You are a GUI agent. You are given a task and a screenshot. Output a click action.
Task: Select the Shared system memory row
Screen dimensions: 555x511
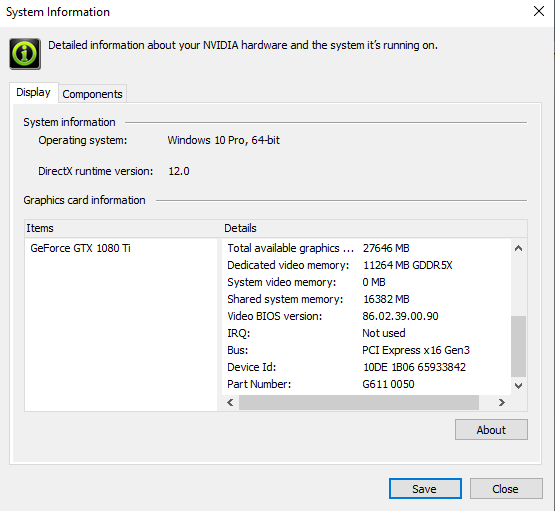click(366, 299)
